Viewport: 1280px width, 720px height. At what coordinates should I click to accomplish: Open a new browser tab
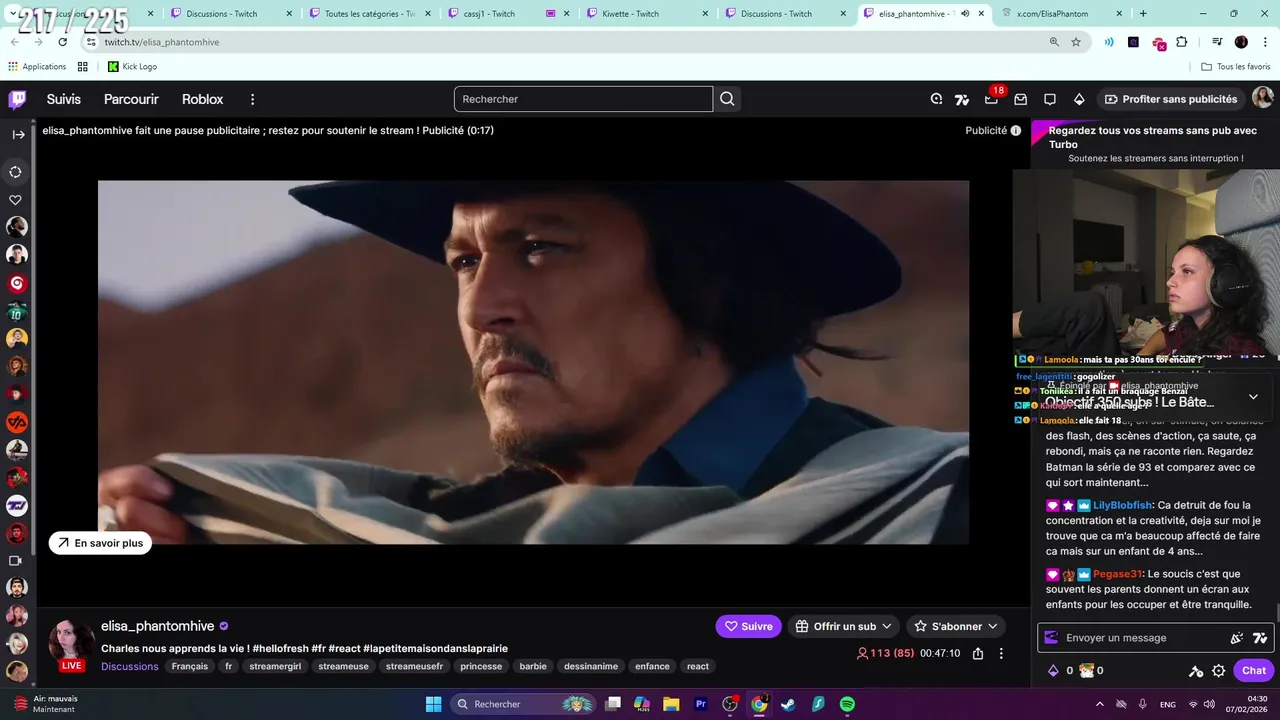pos(1143,14)
